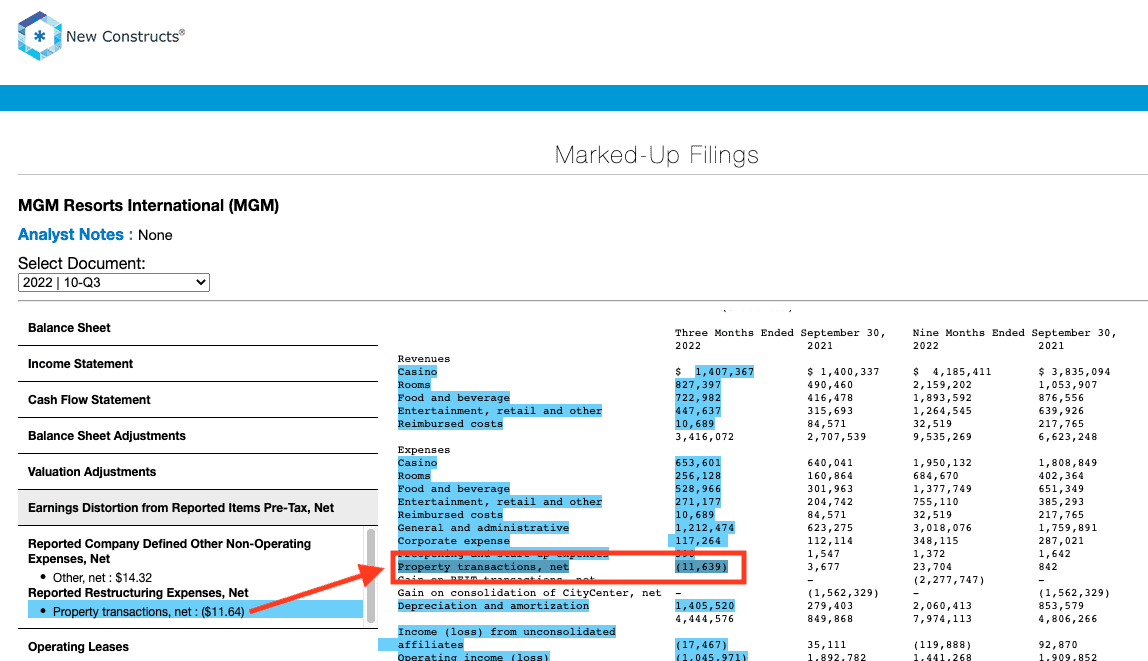Click Food and beverage revenue value 722,982
Image resolution: width=1148 pixels, height=661 pixels.
(x=698, y=398)
